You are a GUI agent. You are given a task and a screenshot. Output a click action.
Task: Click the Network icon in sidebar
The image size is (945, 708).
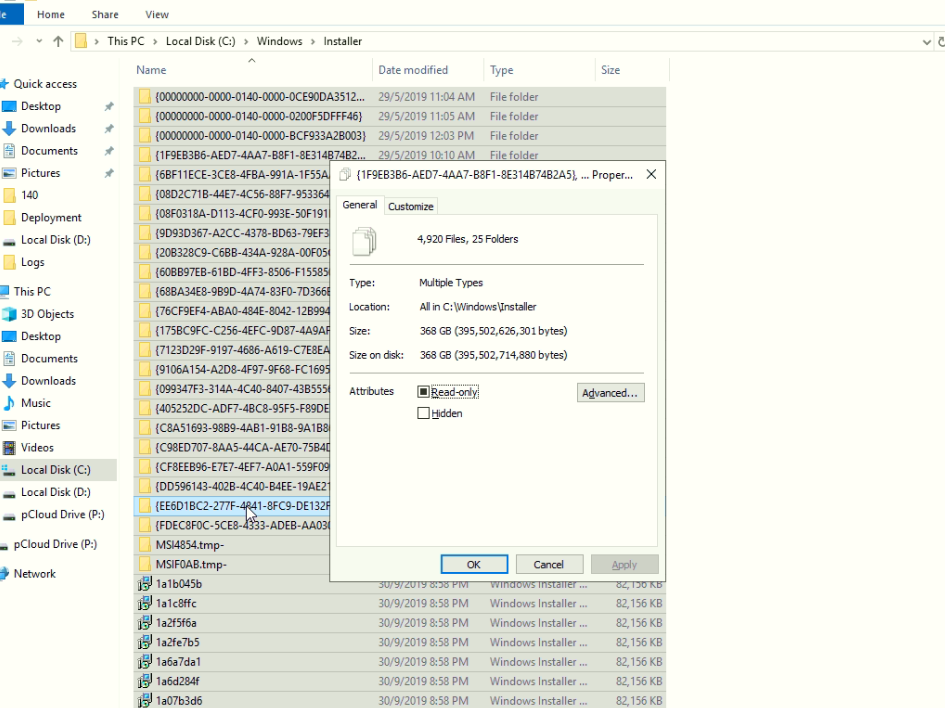click(x=5, y=574)
